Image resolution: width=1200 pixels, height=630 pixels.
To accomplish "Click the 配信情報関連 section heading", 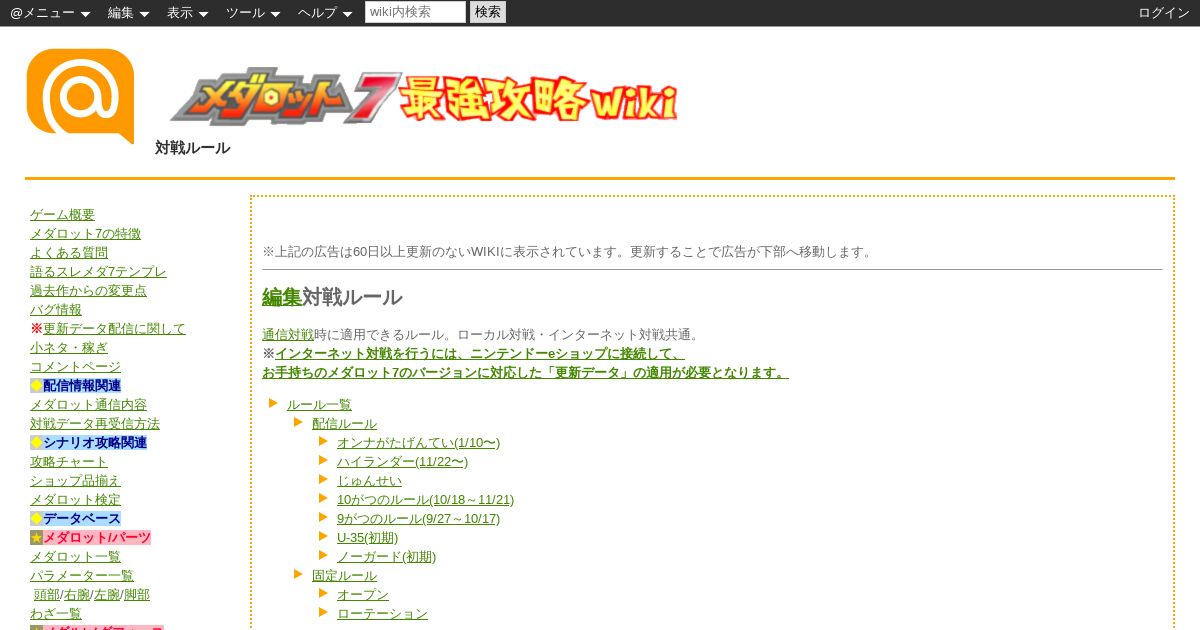I will coord(82,386).
